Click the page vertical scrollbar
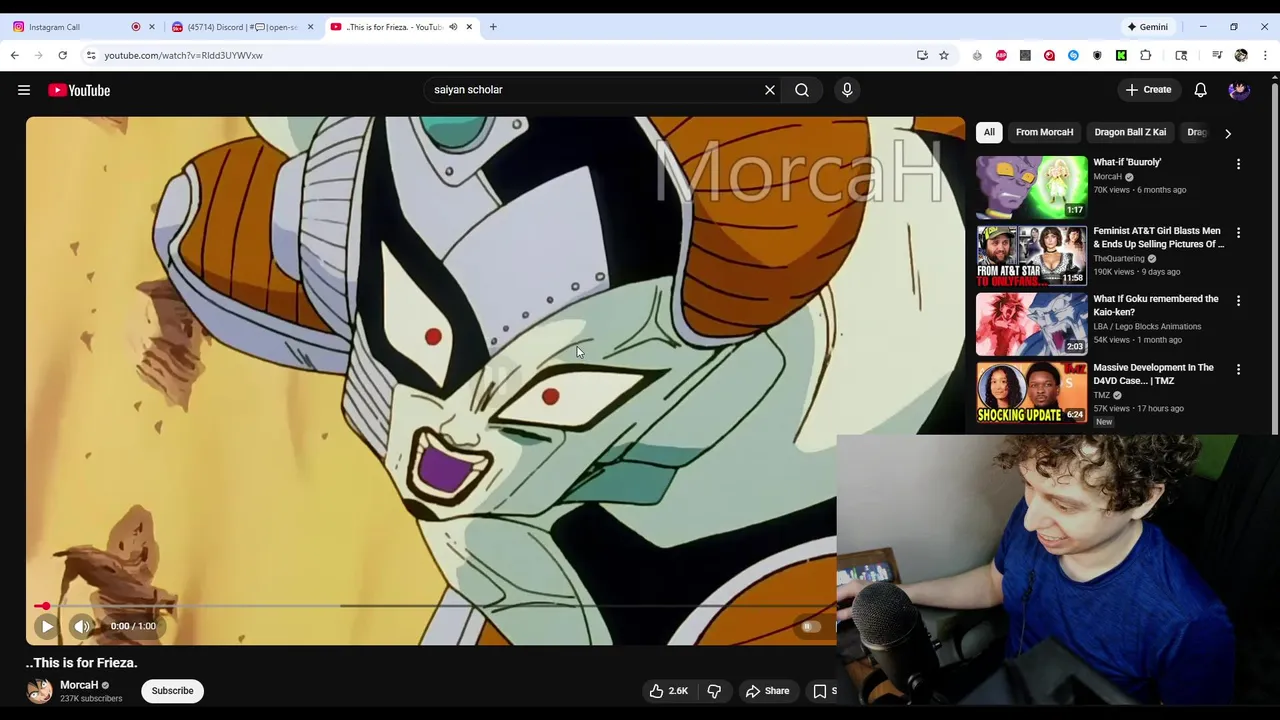Image resolution: width=1280 pixels, height=720 pixels. coord(1275,260)
